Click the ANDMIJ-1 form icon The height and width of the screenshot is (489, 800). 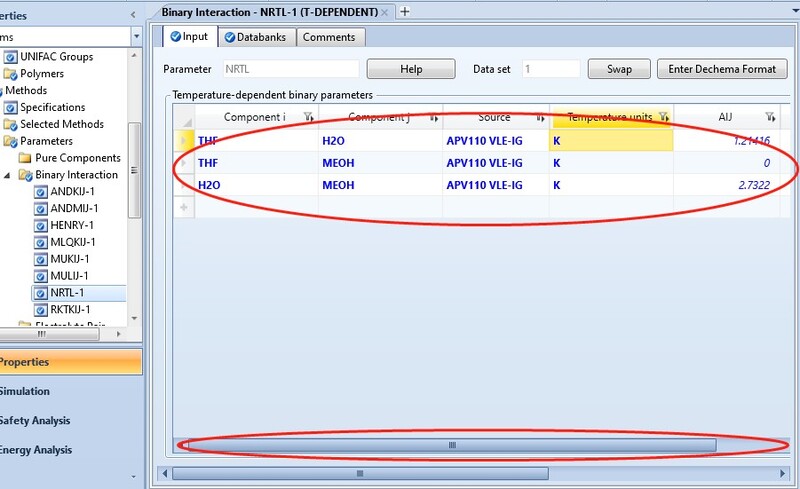point(41,209)
